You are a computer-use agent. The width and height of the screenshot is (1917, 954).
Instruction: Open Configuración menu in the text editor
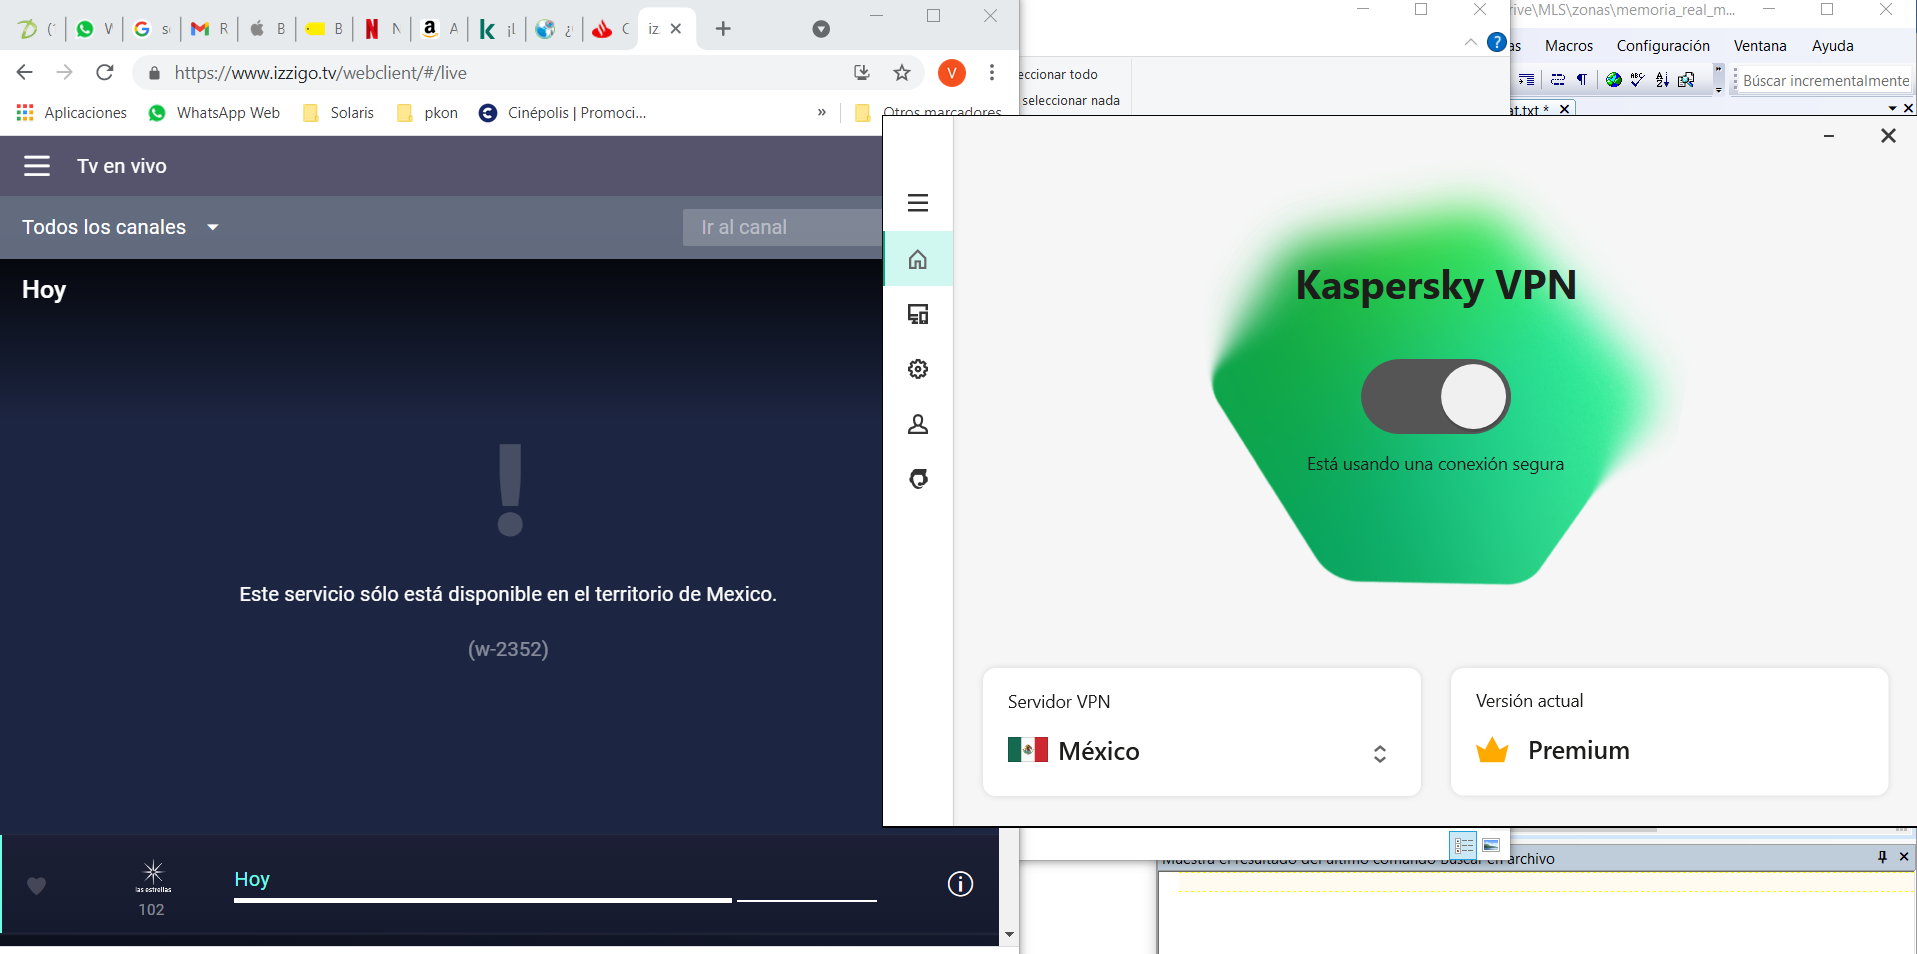pos(1663,46)
